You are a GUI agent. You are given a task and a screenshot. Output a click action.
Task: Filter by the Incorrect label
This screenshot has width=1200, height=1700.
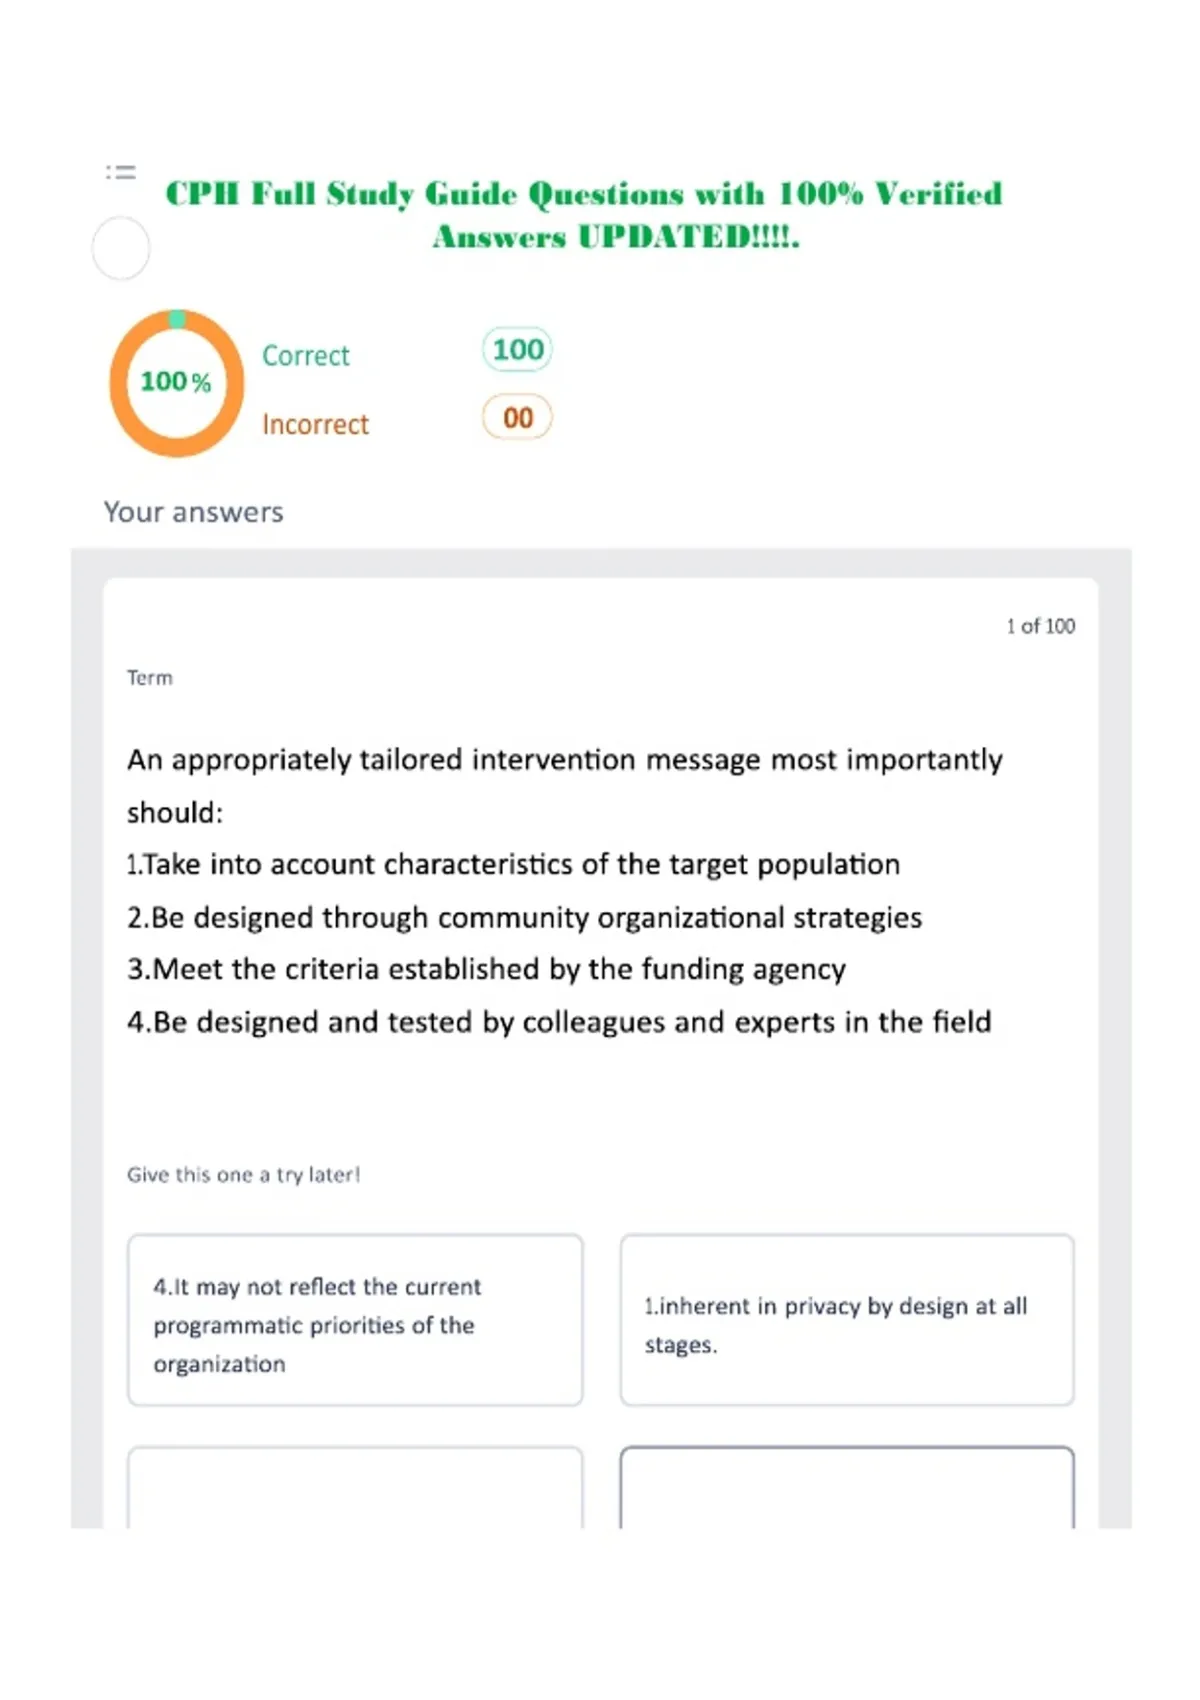click(x=316, y=424)
